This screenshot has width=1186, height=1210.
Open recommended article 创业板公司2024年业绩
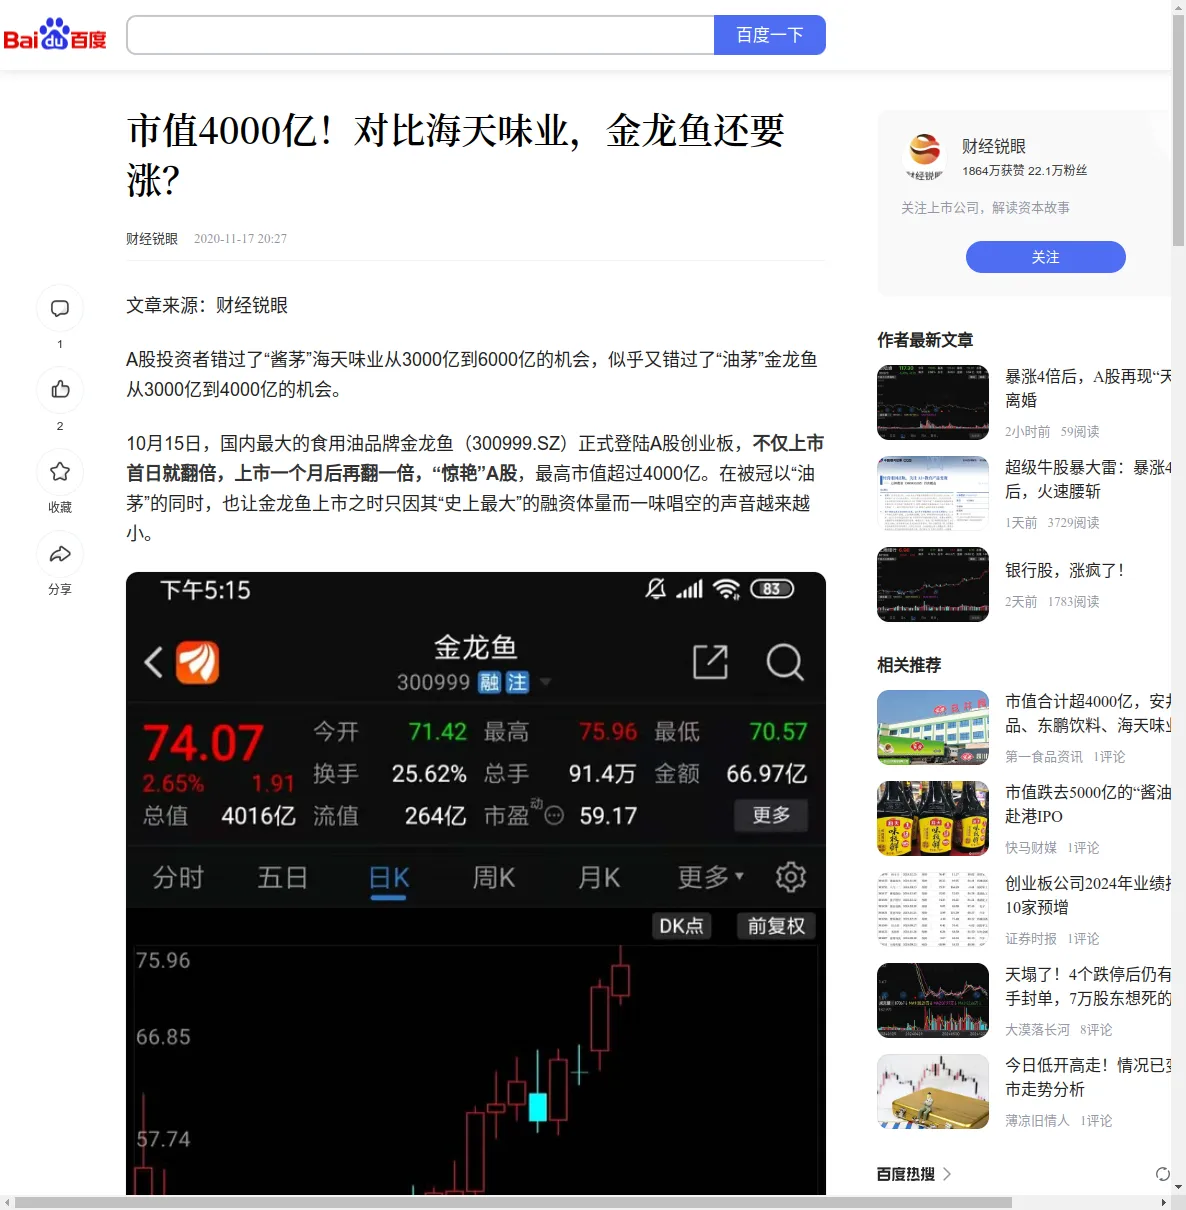click(x=1088, y=895)
